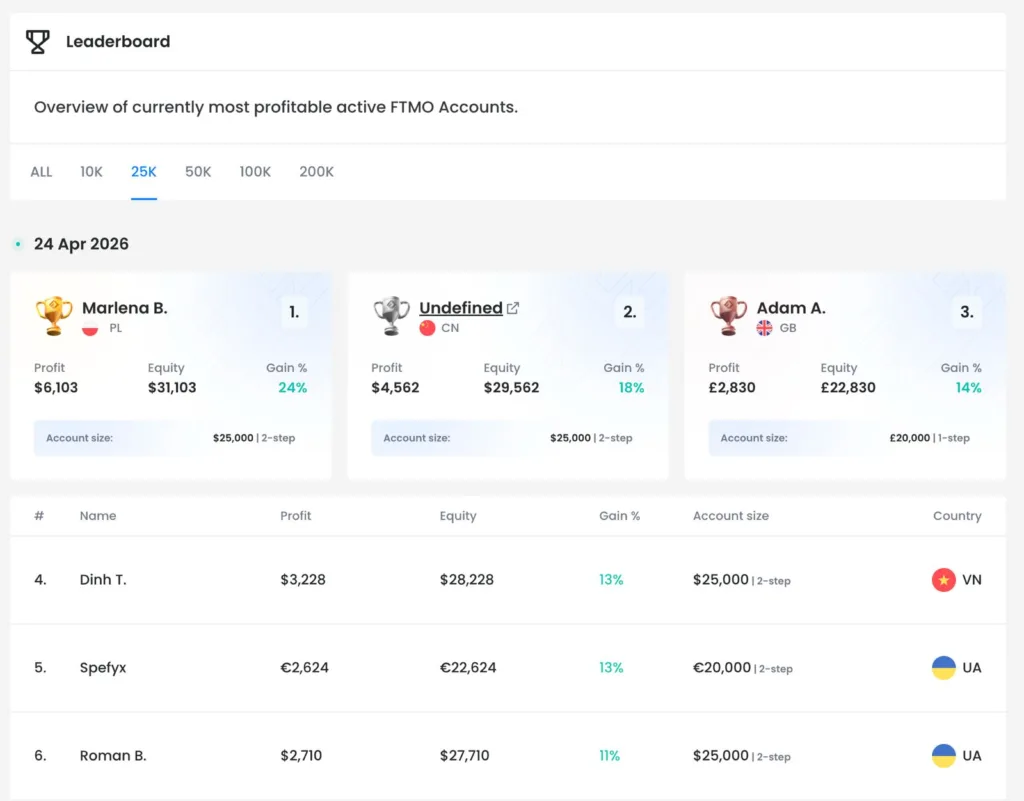
Task: Click the silver trophy next to Undefined
Action: (390, 316)
